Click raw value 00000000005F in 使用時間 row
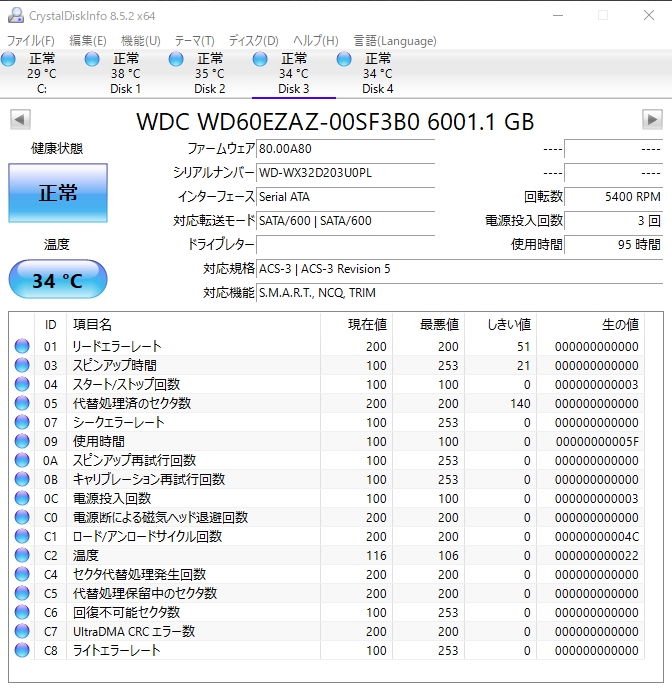This screenshot has width=672, height=691. coord(597,441)
